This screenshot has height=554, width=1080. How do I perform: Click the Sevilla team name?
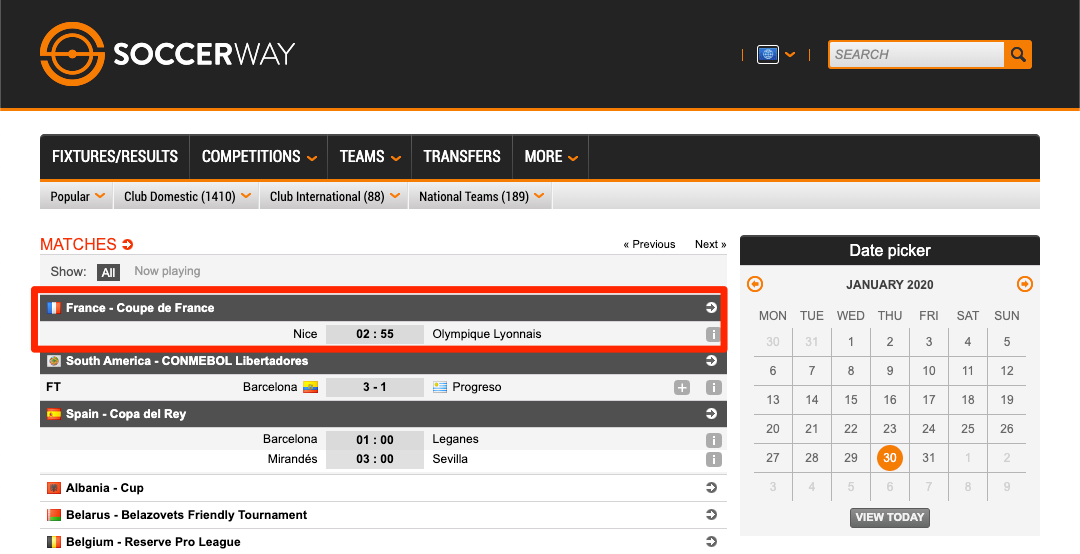tap(450, 459)
